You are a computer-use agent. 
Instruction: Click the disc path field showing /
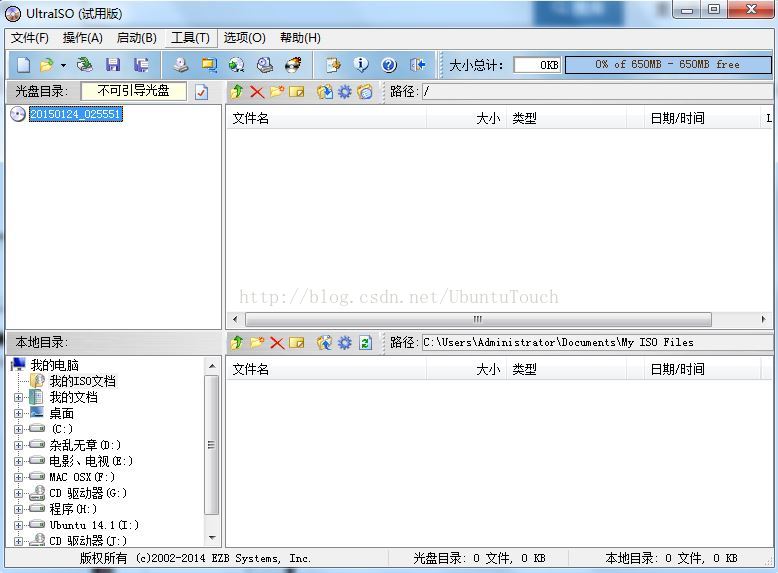click(x=597, y=91)
